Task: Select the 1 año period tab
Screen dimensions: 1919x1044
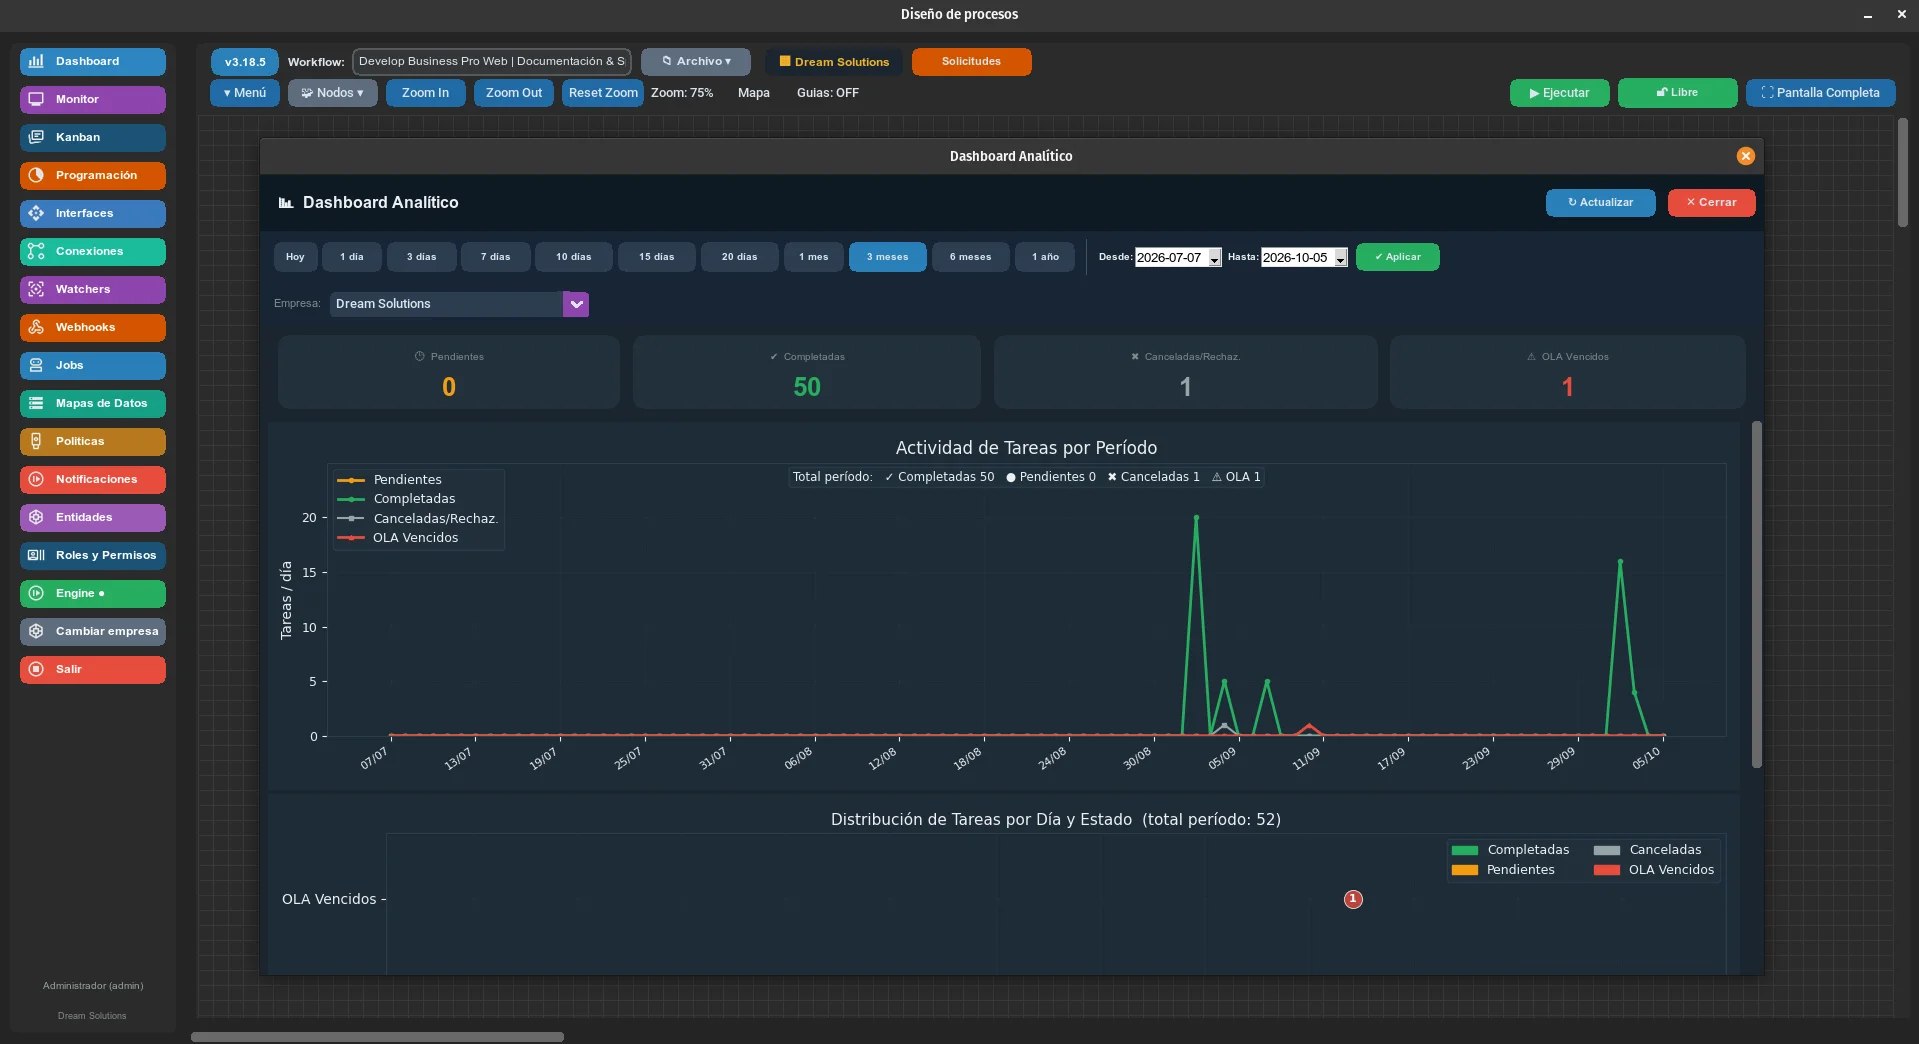Action: (x=1045, y=257)
